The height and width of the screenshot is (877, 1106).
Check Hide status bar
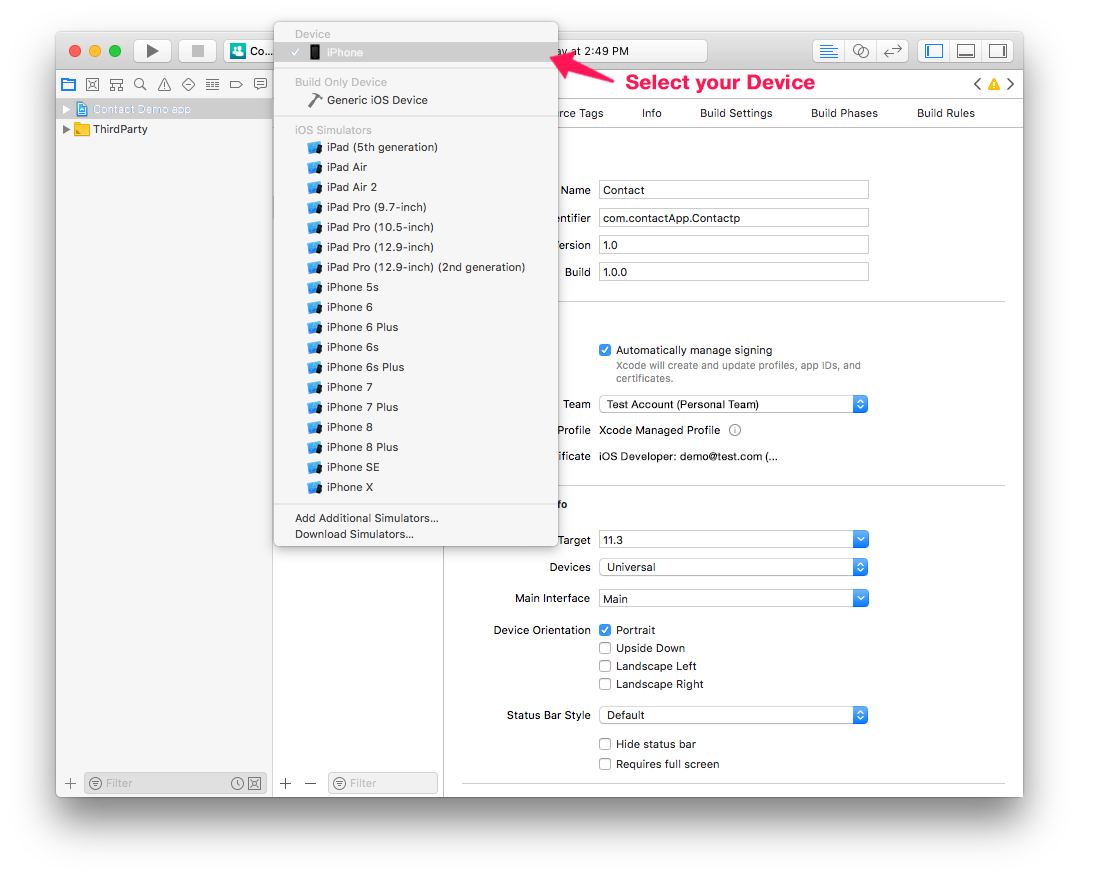pos(604,744)
